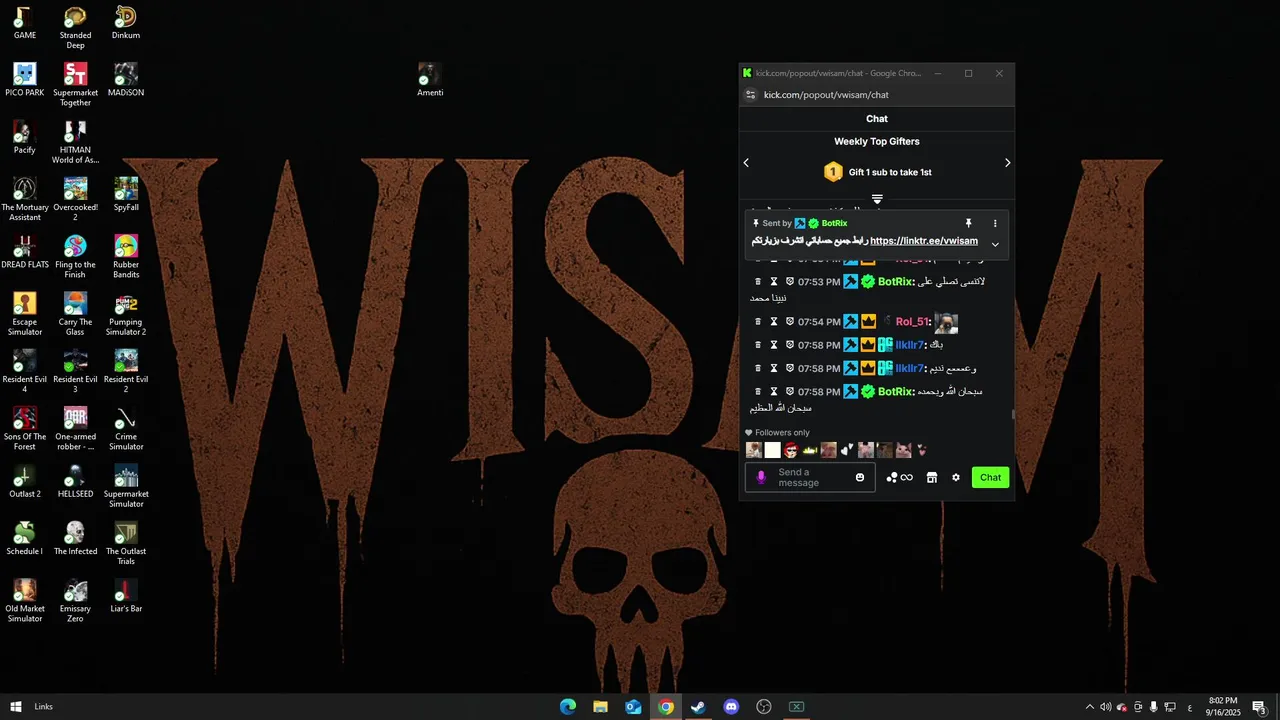The image size is (1280, 720).
Task: Go to the previous gifter leaderboard slide
Action: coord(746,163)
